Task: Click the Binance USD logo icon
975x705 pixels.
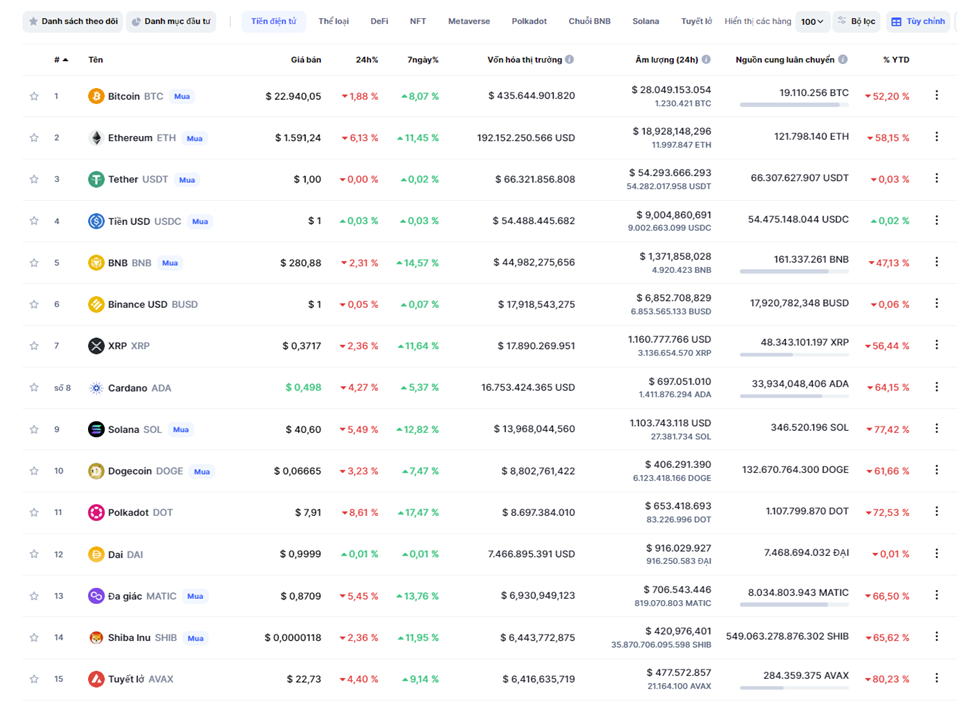Action: (x=96, y=305)
